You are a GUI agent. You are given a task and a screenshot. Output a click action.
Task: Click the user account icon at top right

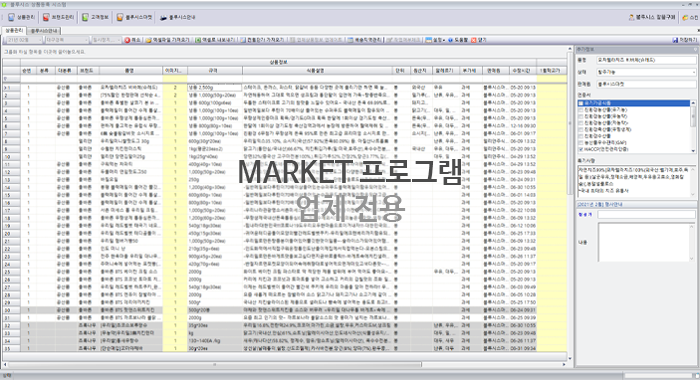click(x=631, y=17)
